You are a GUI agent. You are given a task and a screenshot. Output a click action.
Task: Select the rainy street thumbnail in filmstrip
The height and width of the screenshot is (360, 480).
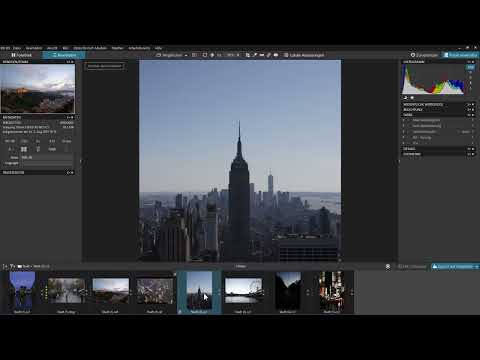pyautogui.click(x=66, y=291)
